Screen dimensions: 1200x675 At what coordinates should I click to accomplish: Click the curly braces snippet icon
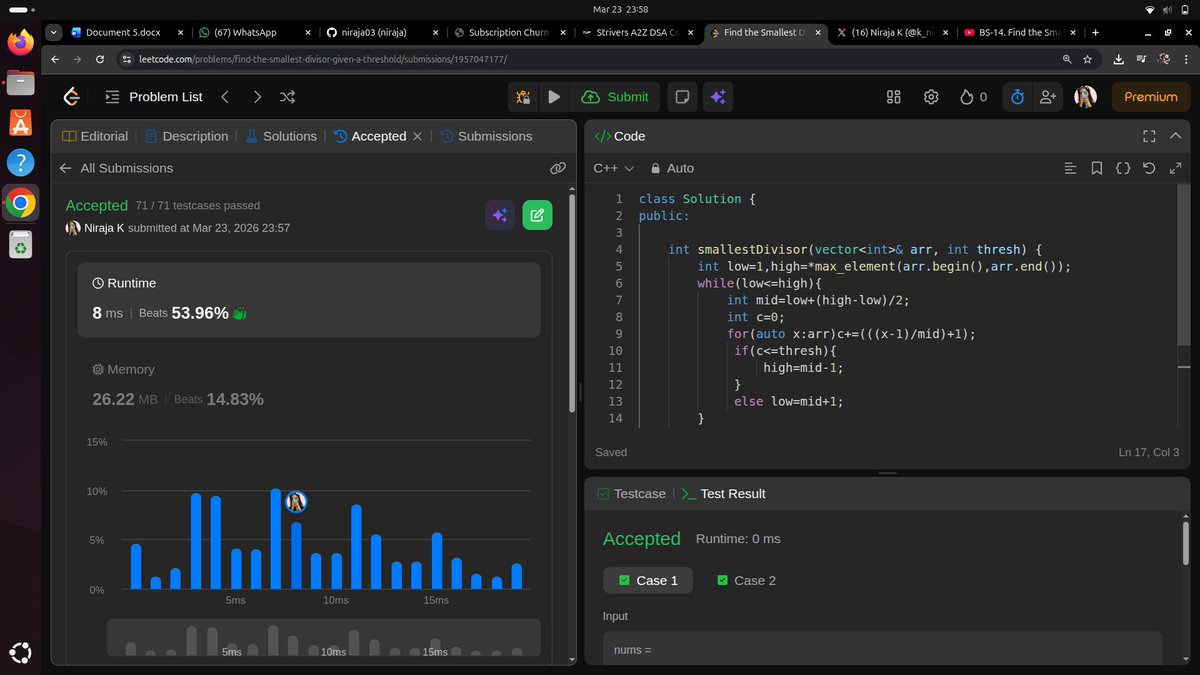(x=1123, y=168)
